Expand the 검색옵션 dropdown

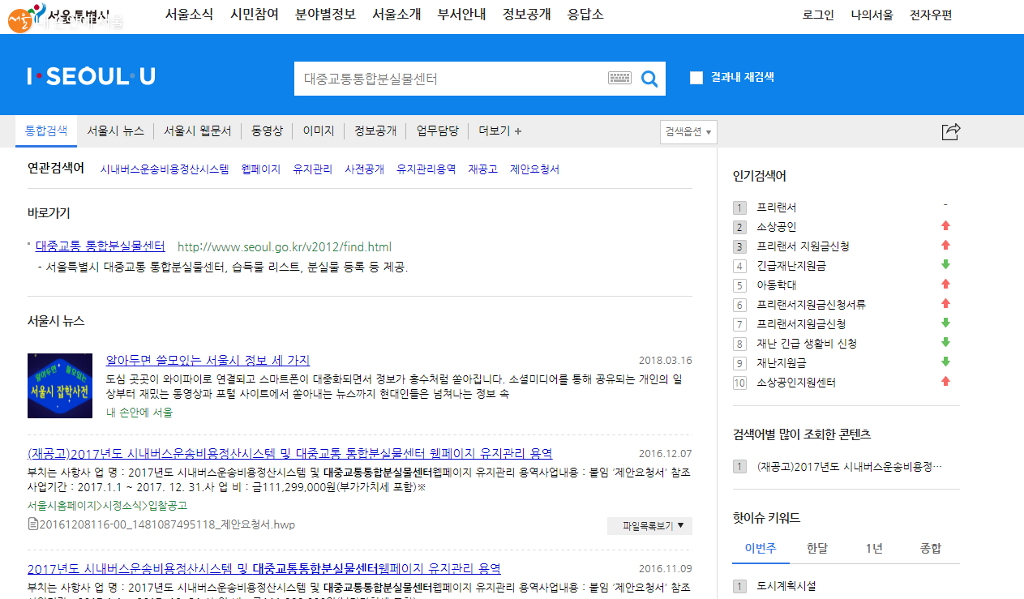pos(689,131)
